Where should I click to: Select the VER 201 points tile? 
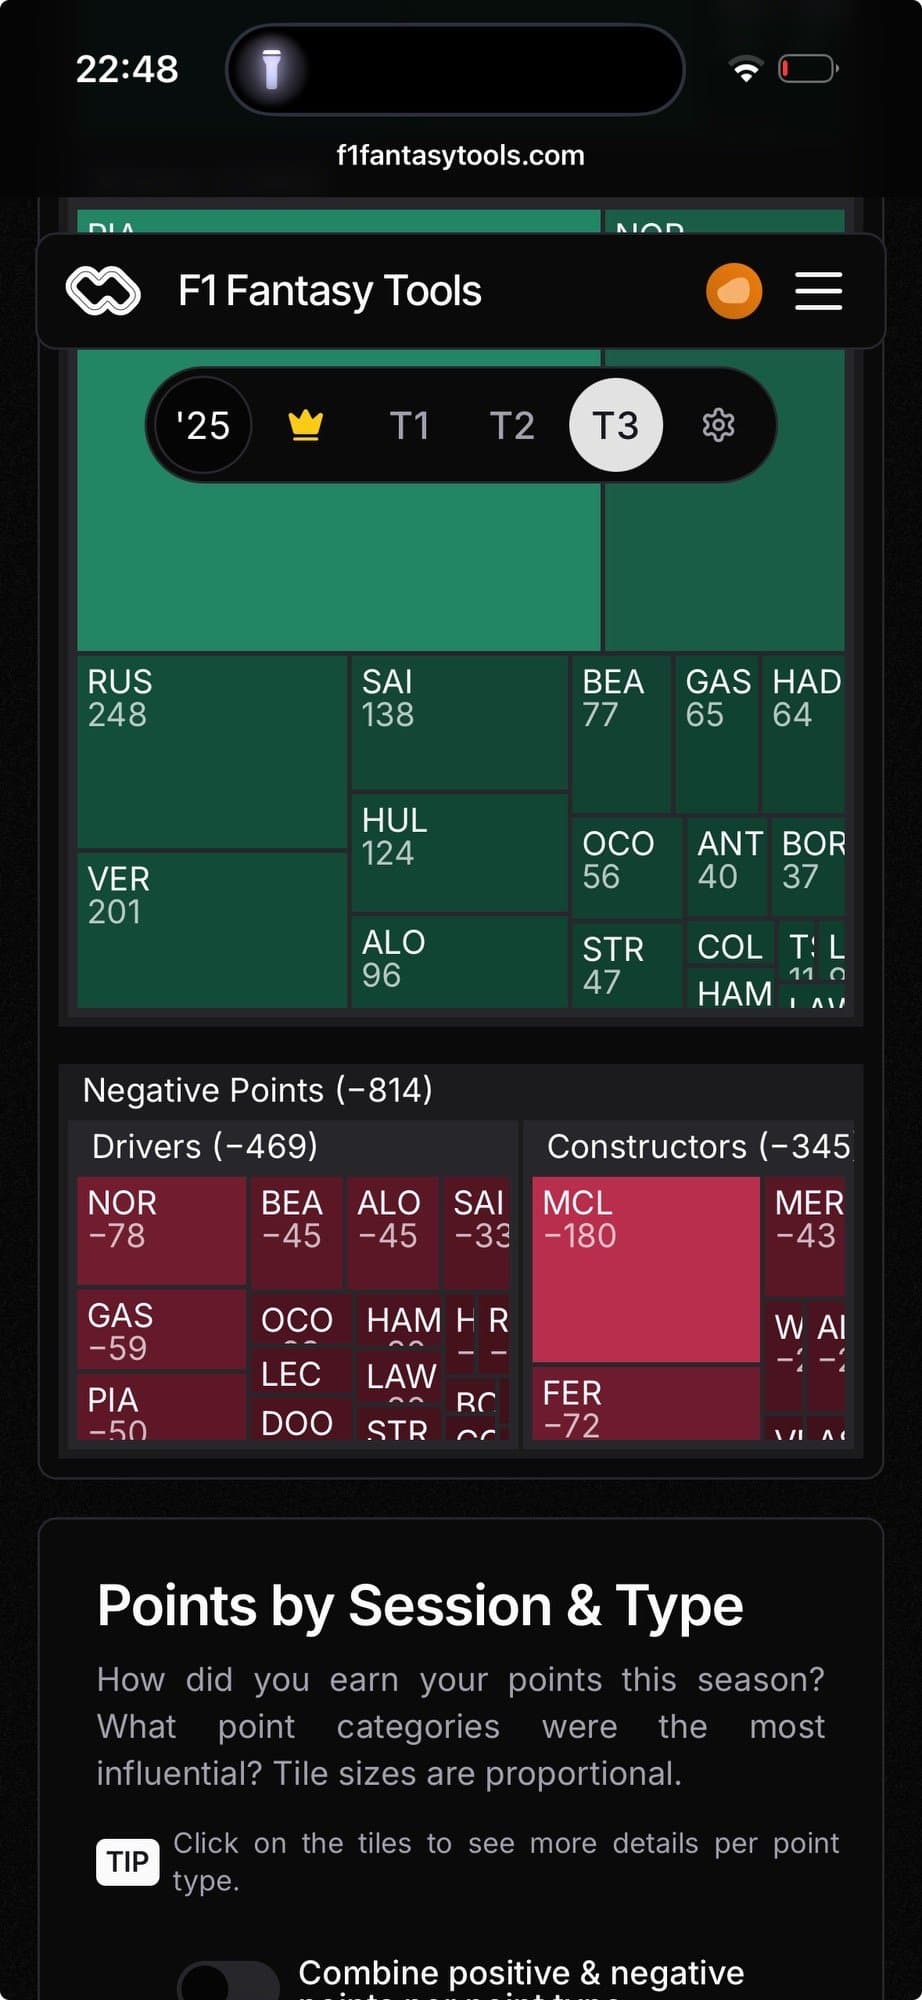coord(212,928)
